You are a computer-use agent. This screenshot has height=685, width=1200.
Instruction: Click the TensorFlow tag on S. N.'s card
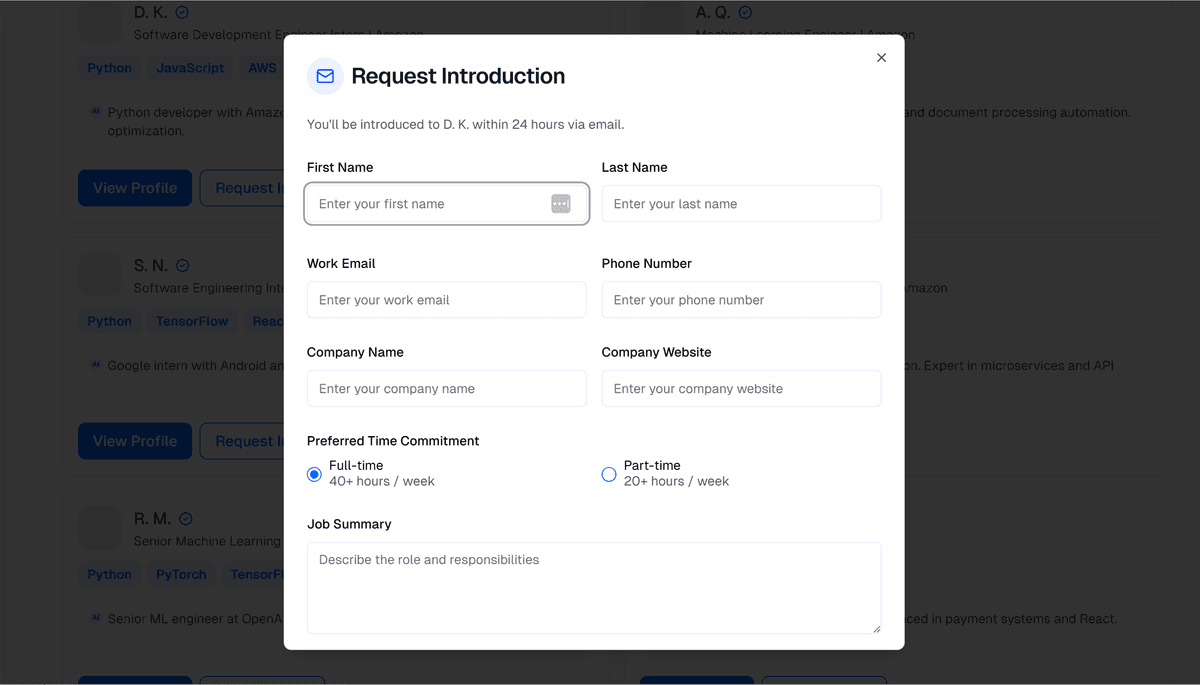pos(192,321)
